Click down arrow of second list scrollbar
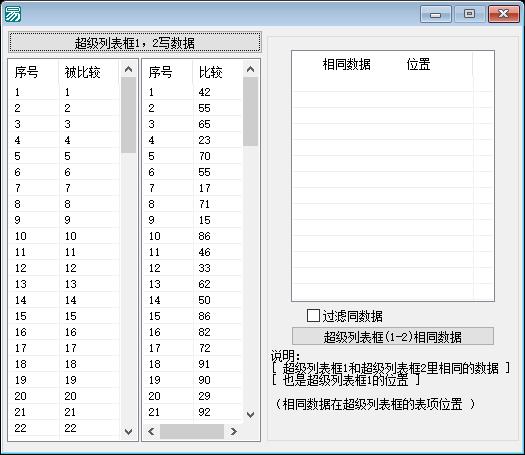The width and height of the screenshot is (525, 455). [x=250, y=415]
